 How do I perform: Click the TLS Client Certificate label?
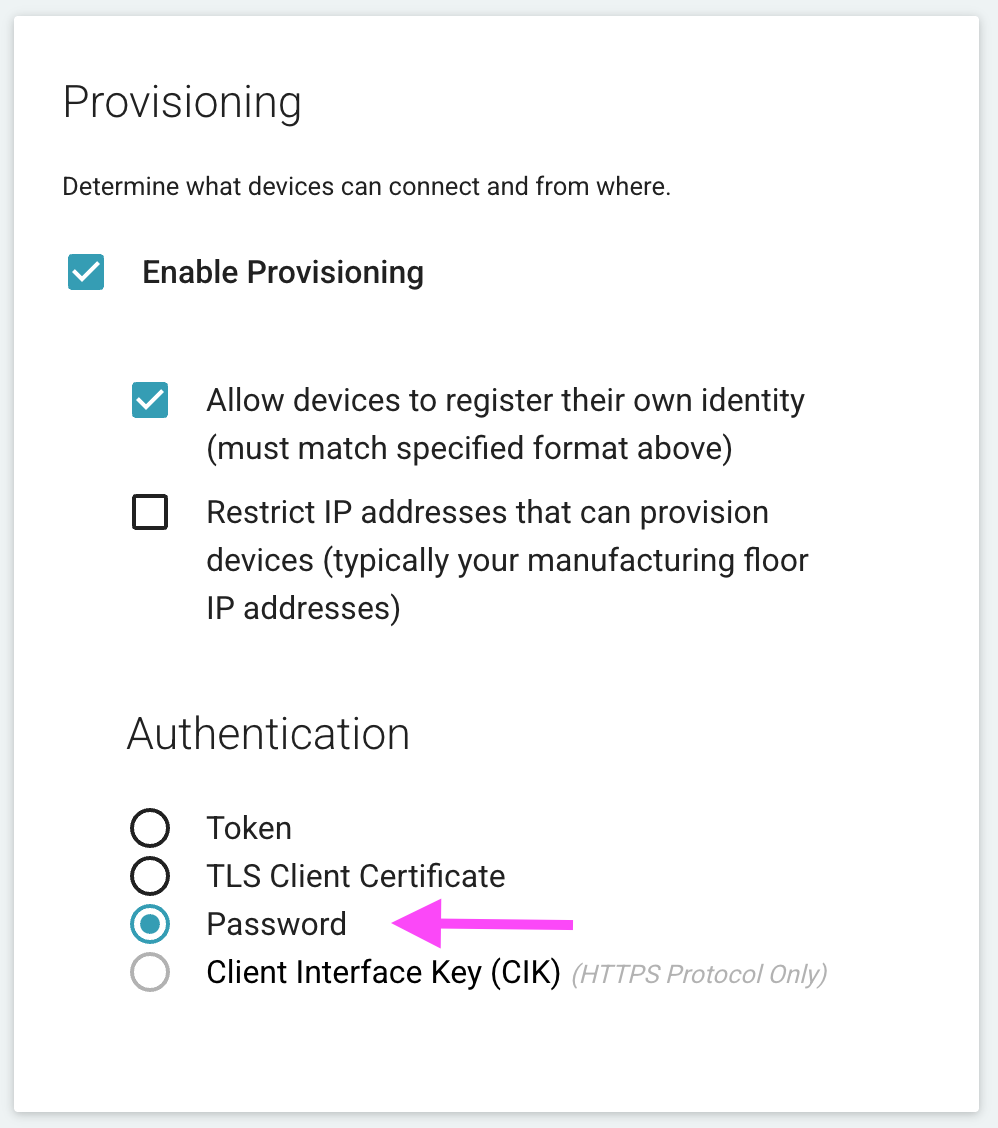[355, 876]
